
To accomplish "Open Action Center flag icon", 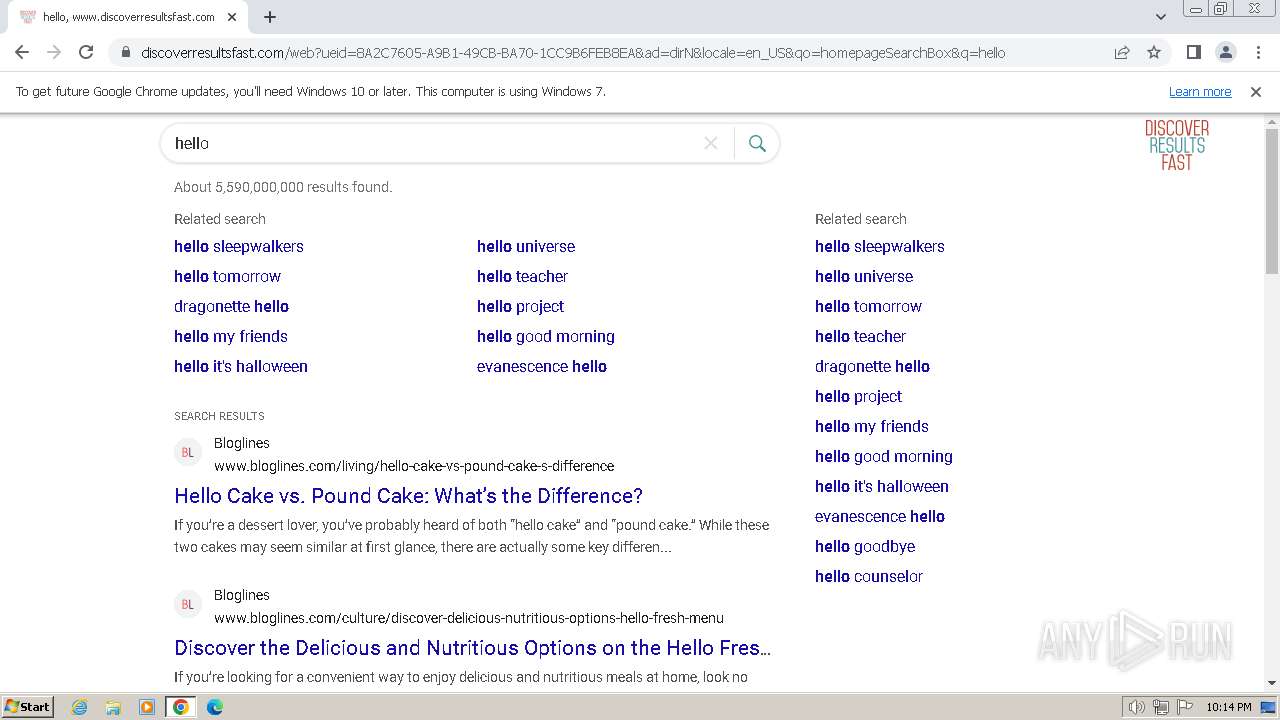I will click(1184, 707).
